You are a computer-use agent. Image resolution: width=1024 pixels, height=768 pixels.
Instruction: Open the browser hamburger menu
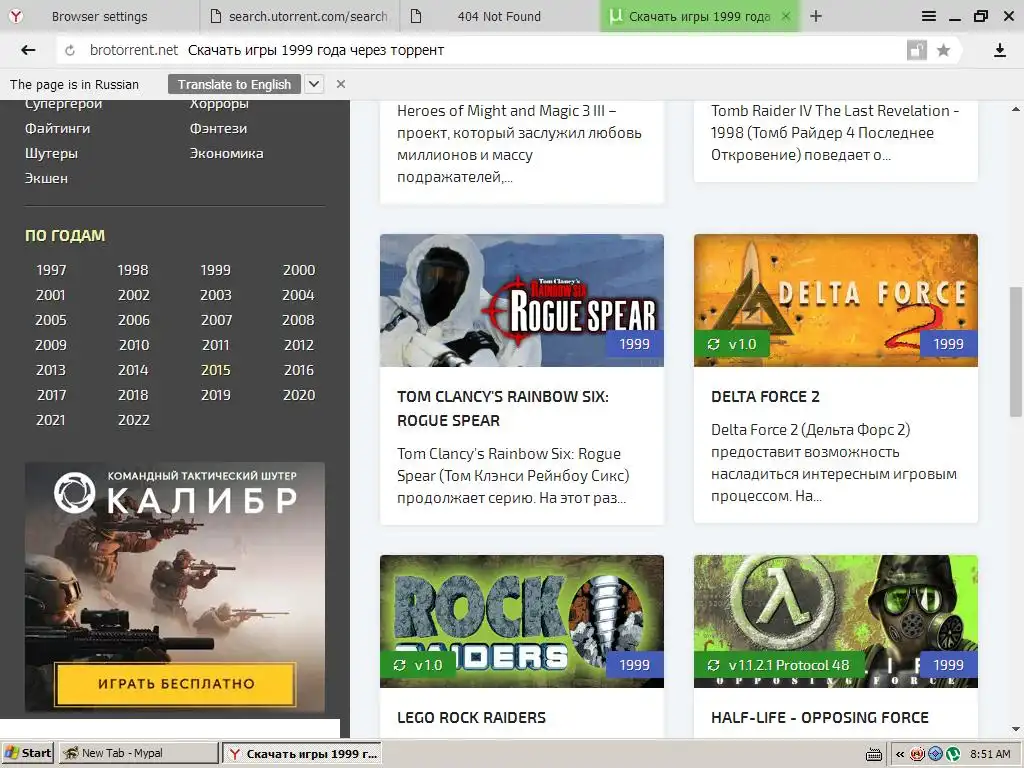click(x=929, y=16)
